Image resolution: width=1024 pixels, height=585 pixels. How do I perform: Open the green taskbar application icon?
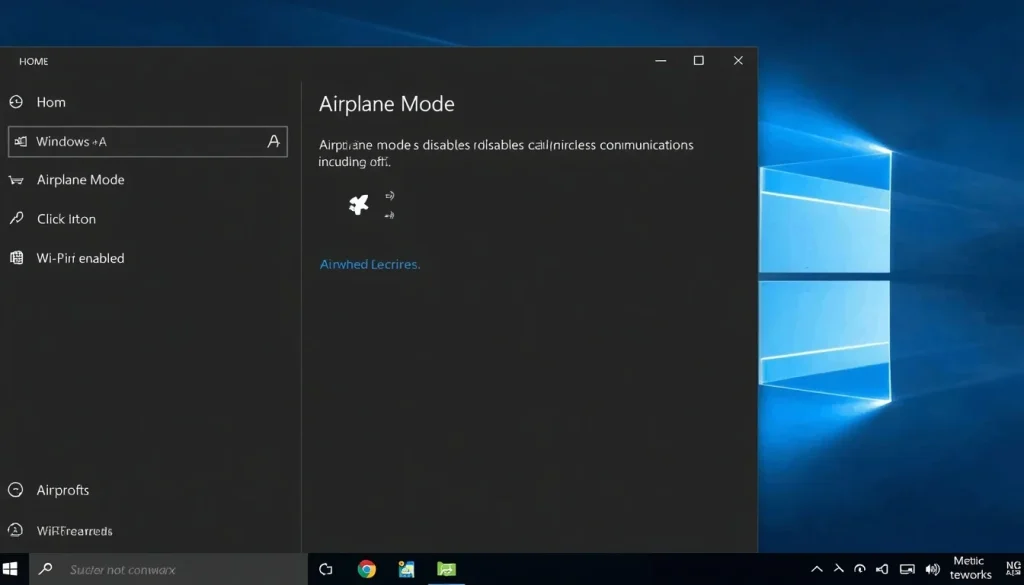click(447, 569)
